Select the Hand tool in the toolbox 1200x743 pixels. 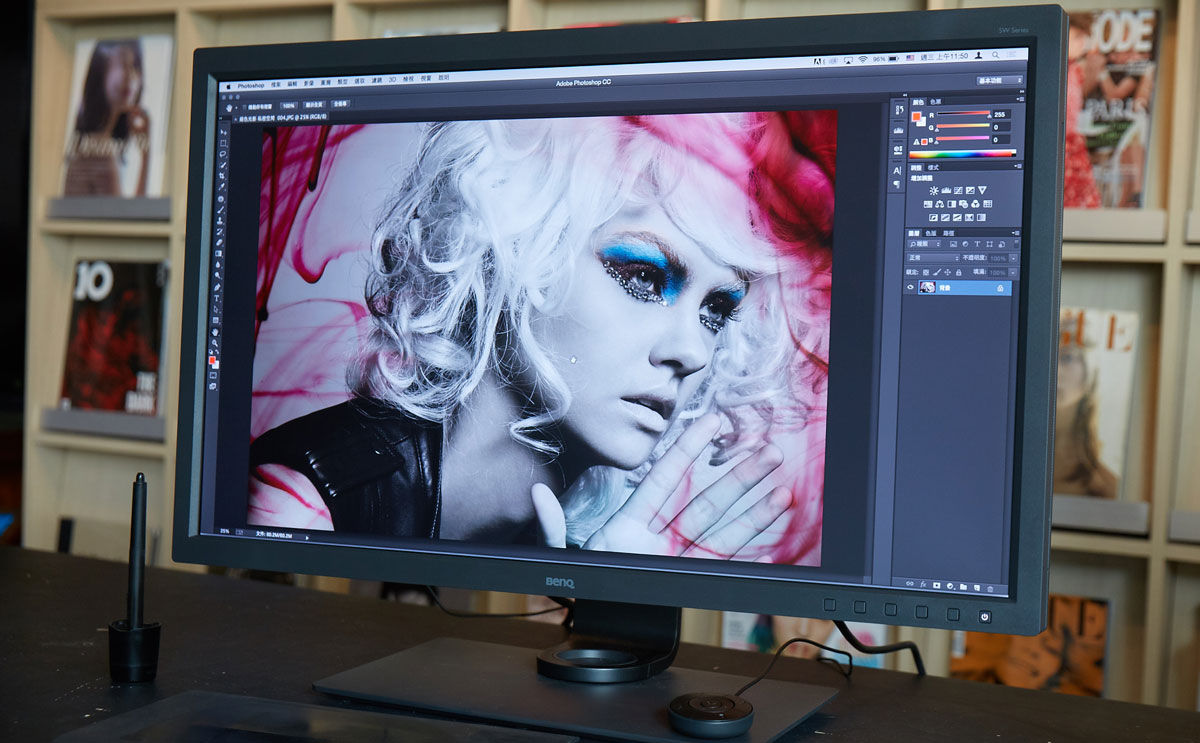(215, 332)
